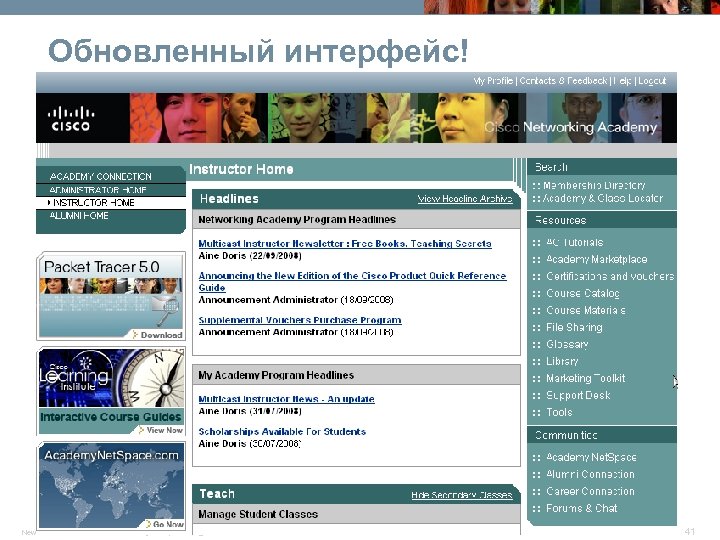
Task: Click Help in the top bar
Action: click(622, 81)
